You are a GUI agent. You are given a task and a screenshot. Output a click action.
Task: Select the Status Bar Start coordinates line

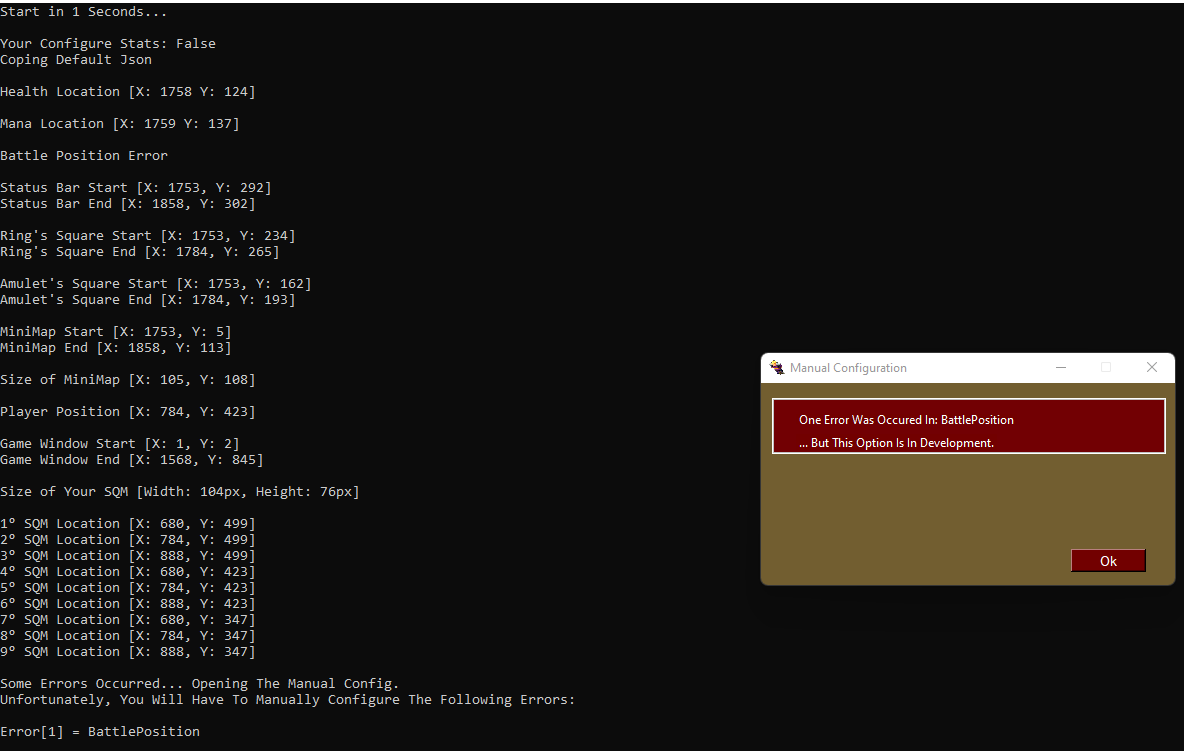point(136,187)
